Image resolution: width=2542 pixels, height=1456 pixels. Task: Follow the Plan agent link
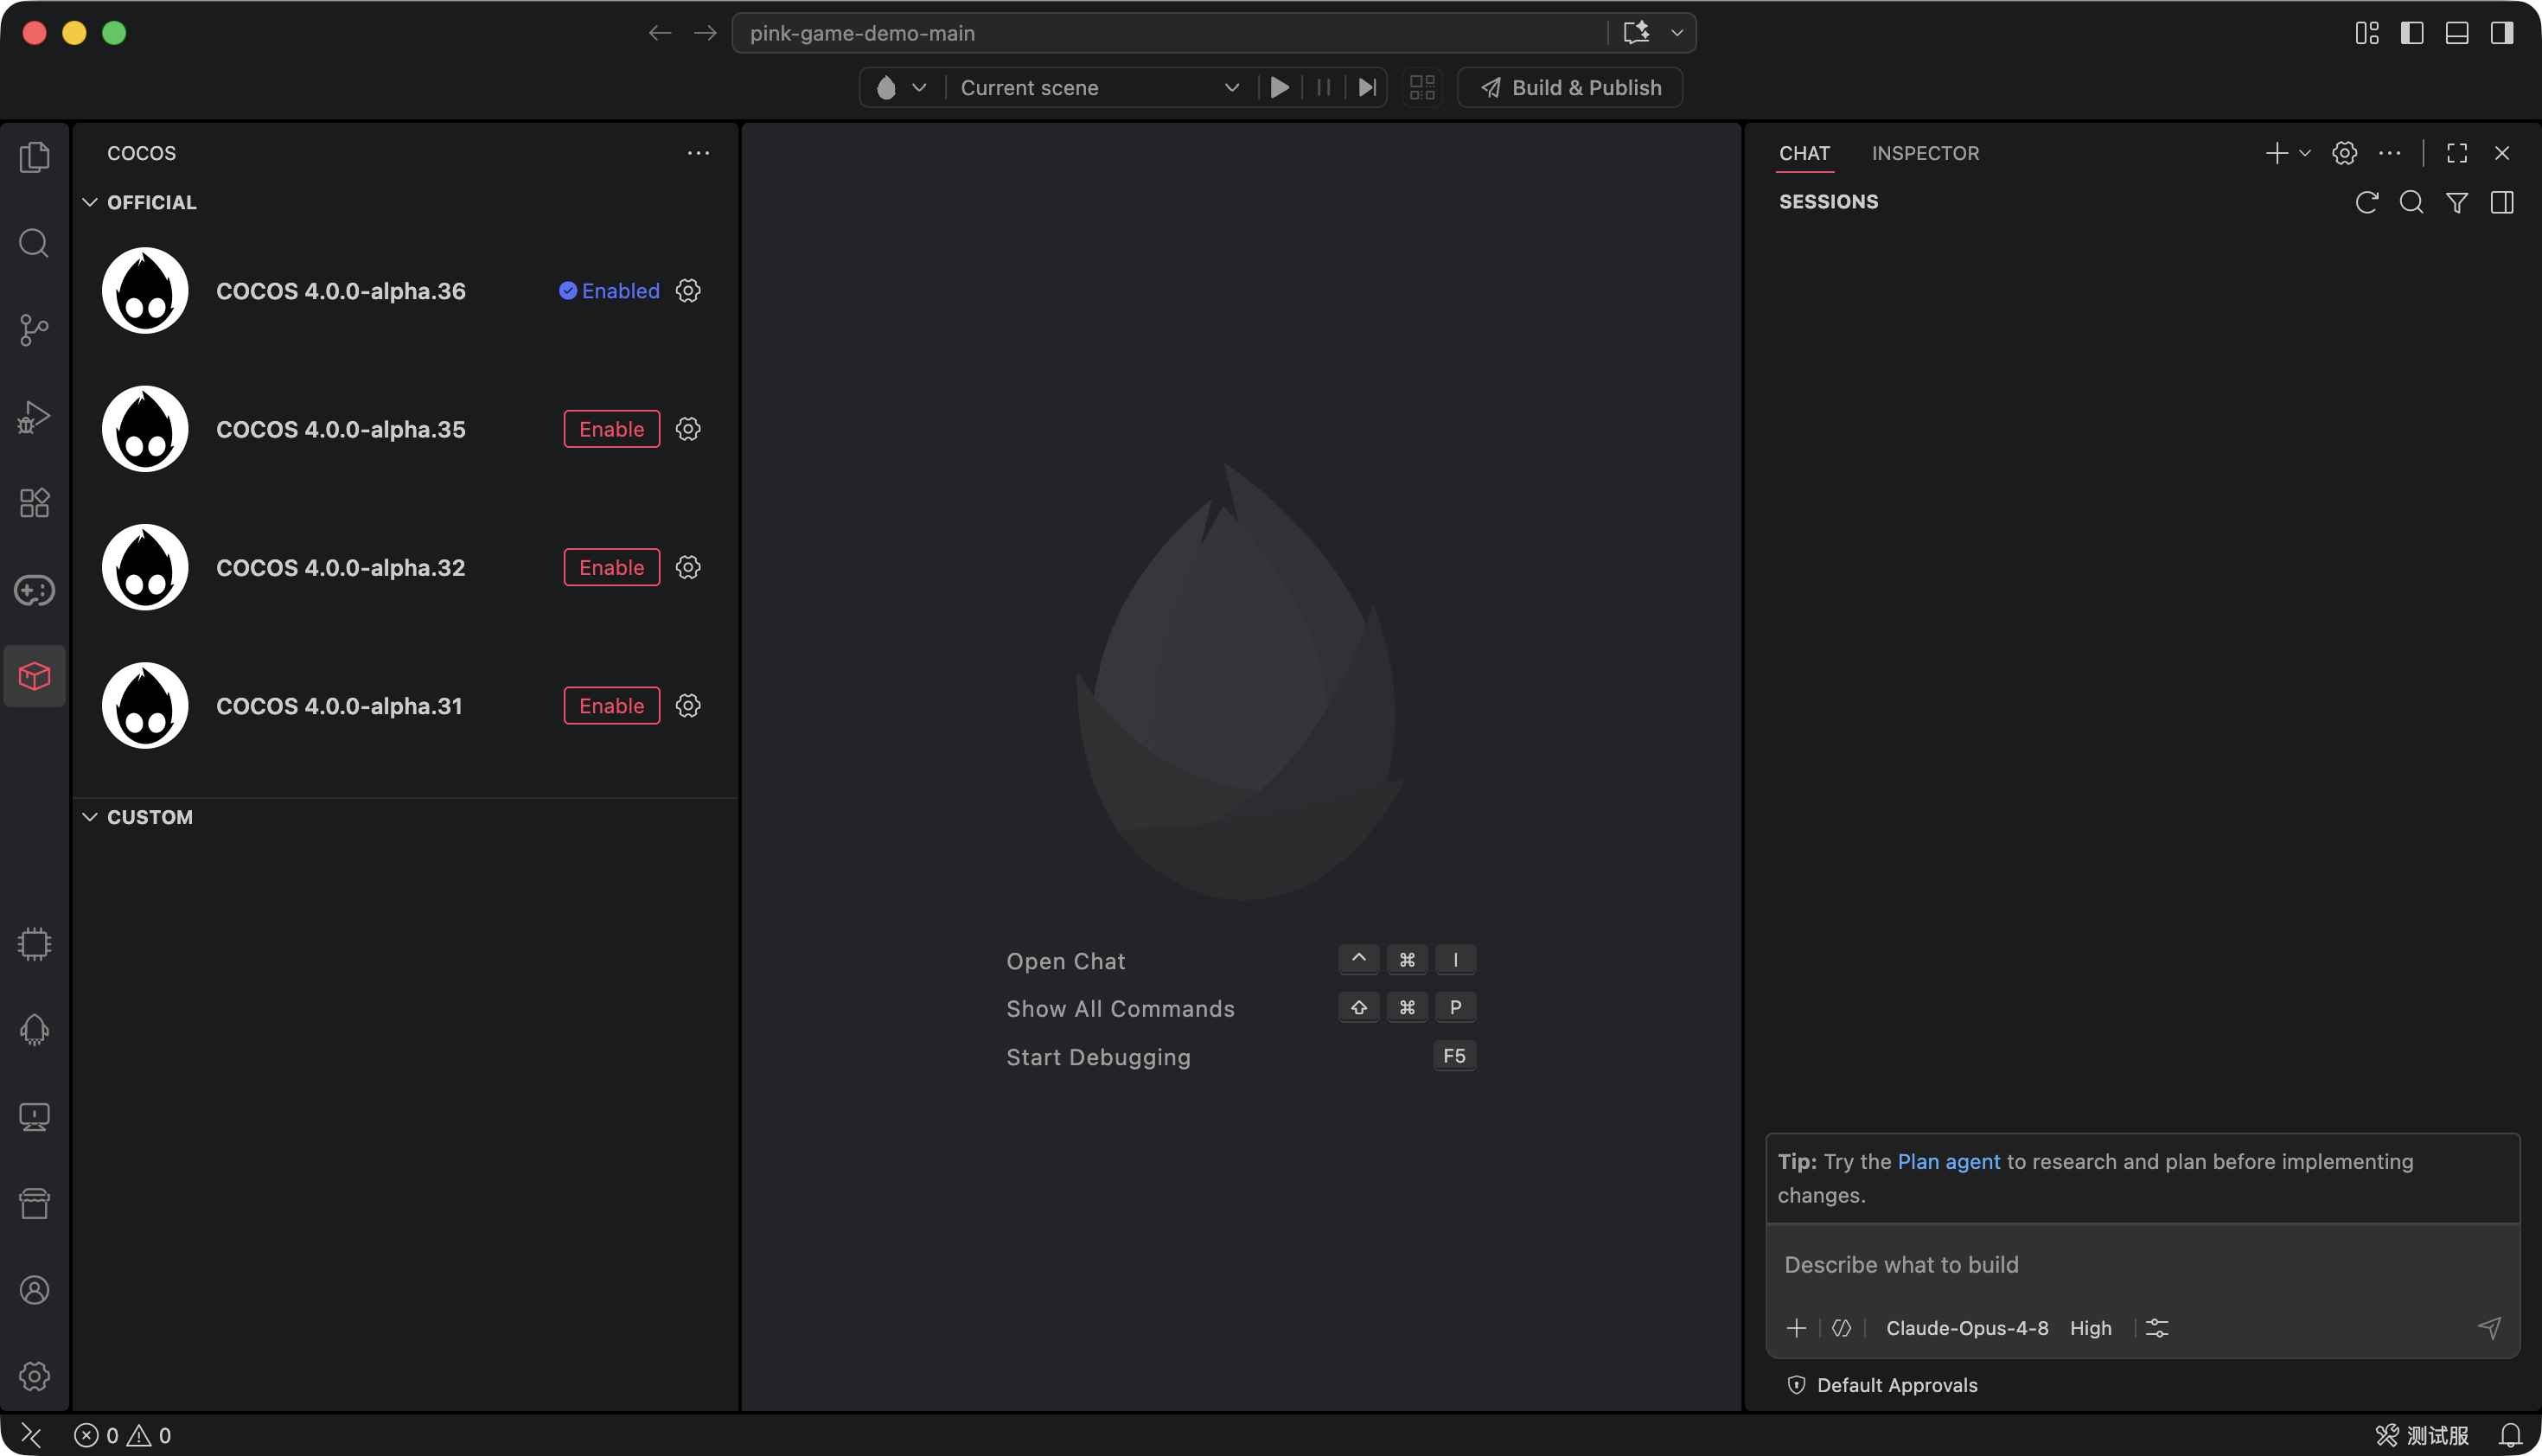pyautogui.click(x=1948, y=1162)
